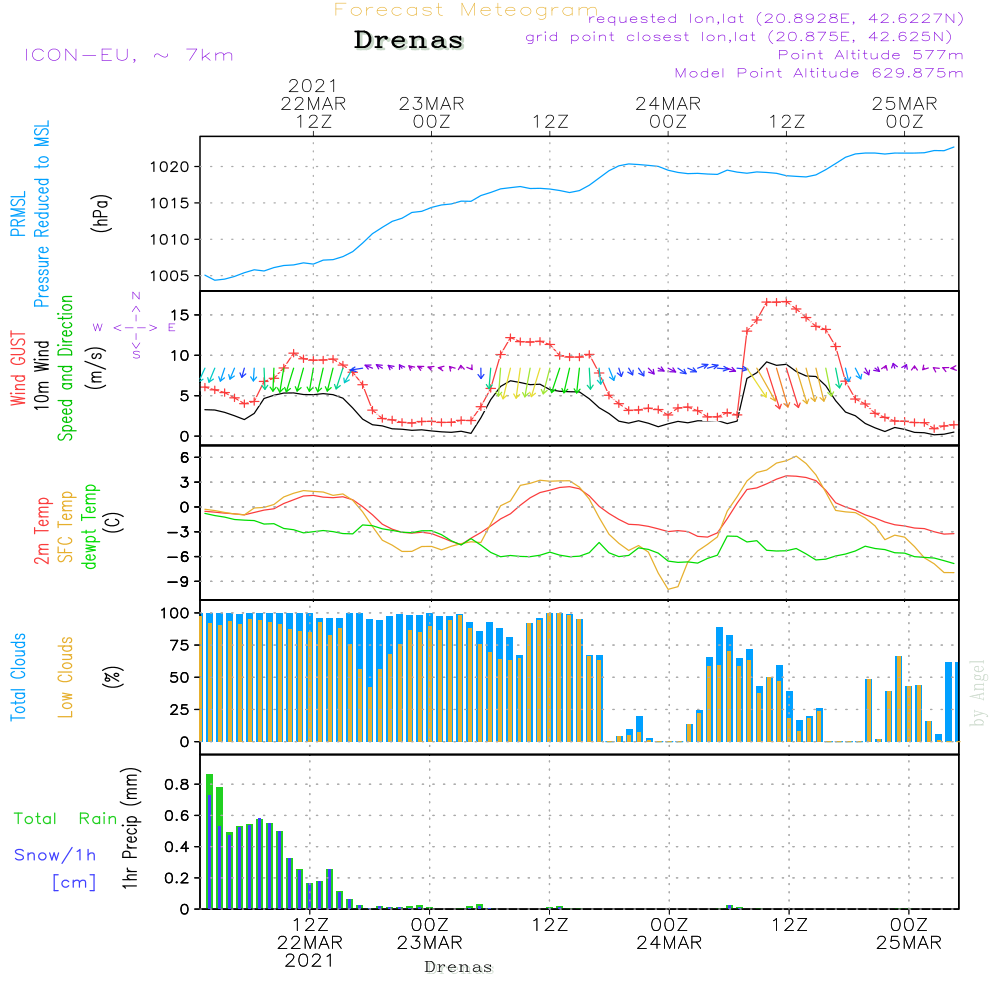The height and width of the screenshot is (1000, 1000).
Task: Click the Model Point Altitude 629.875m text
Action: click(x=819, y=73)
